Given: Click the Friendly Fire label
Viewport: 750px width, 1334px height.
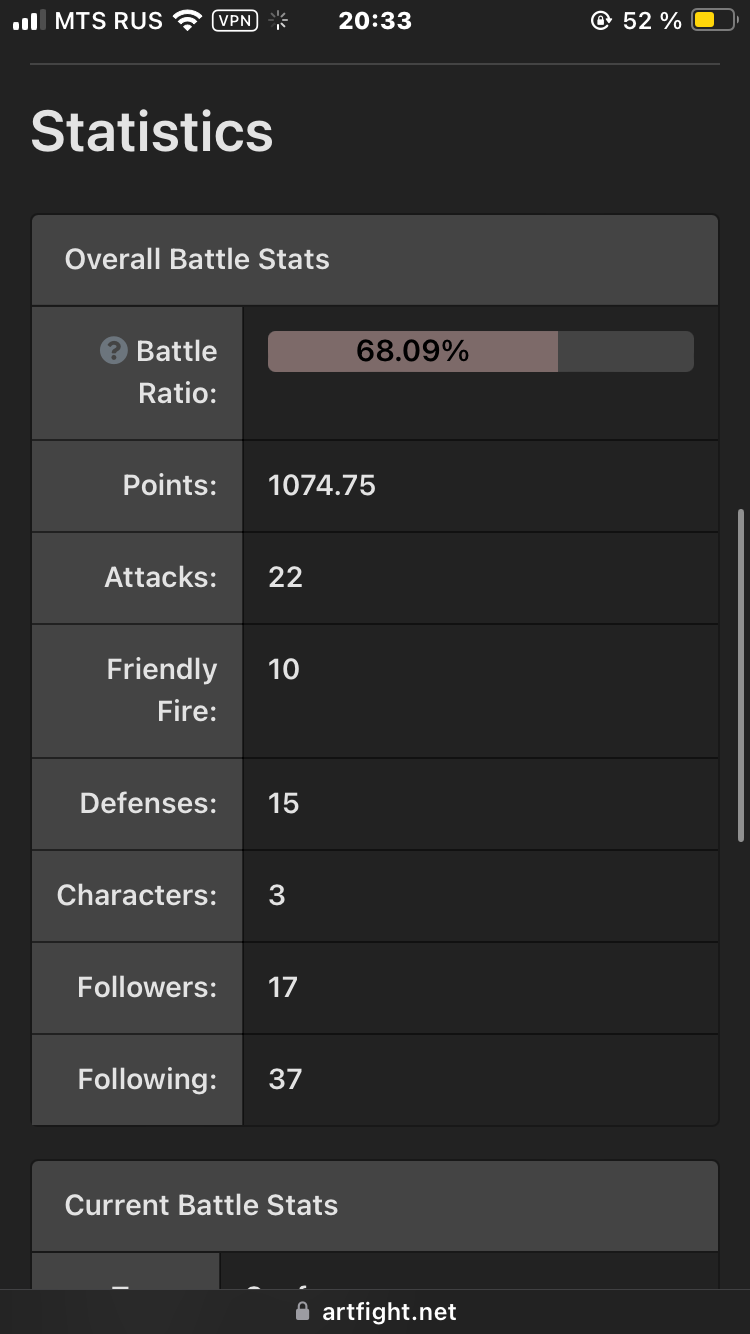Looking at the screenshot, I should [x=162, y=690].
